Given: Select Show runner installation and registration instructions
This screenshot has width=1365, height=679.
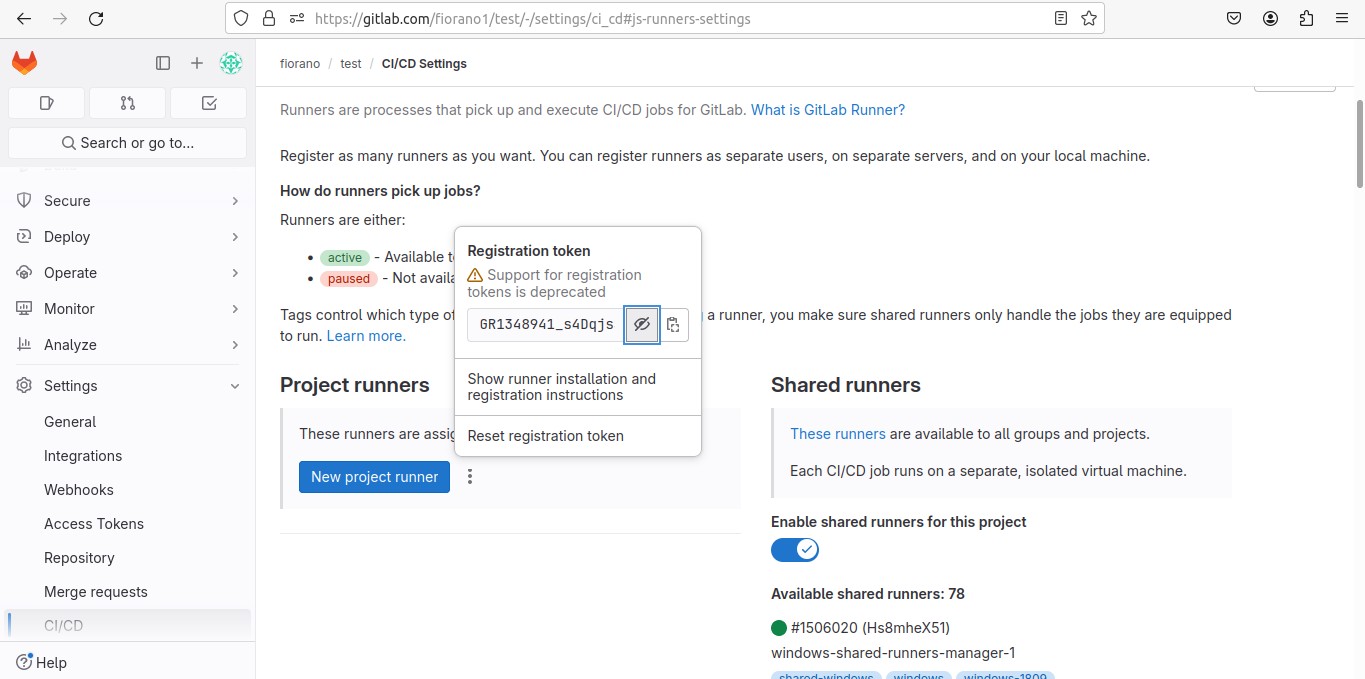Looking at the screenshot, I should [578, 387].
